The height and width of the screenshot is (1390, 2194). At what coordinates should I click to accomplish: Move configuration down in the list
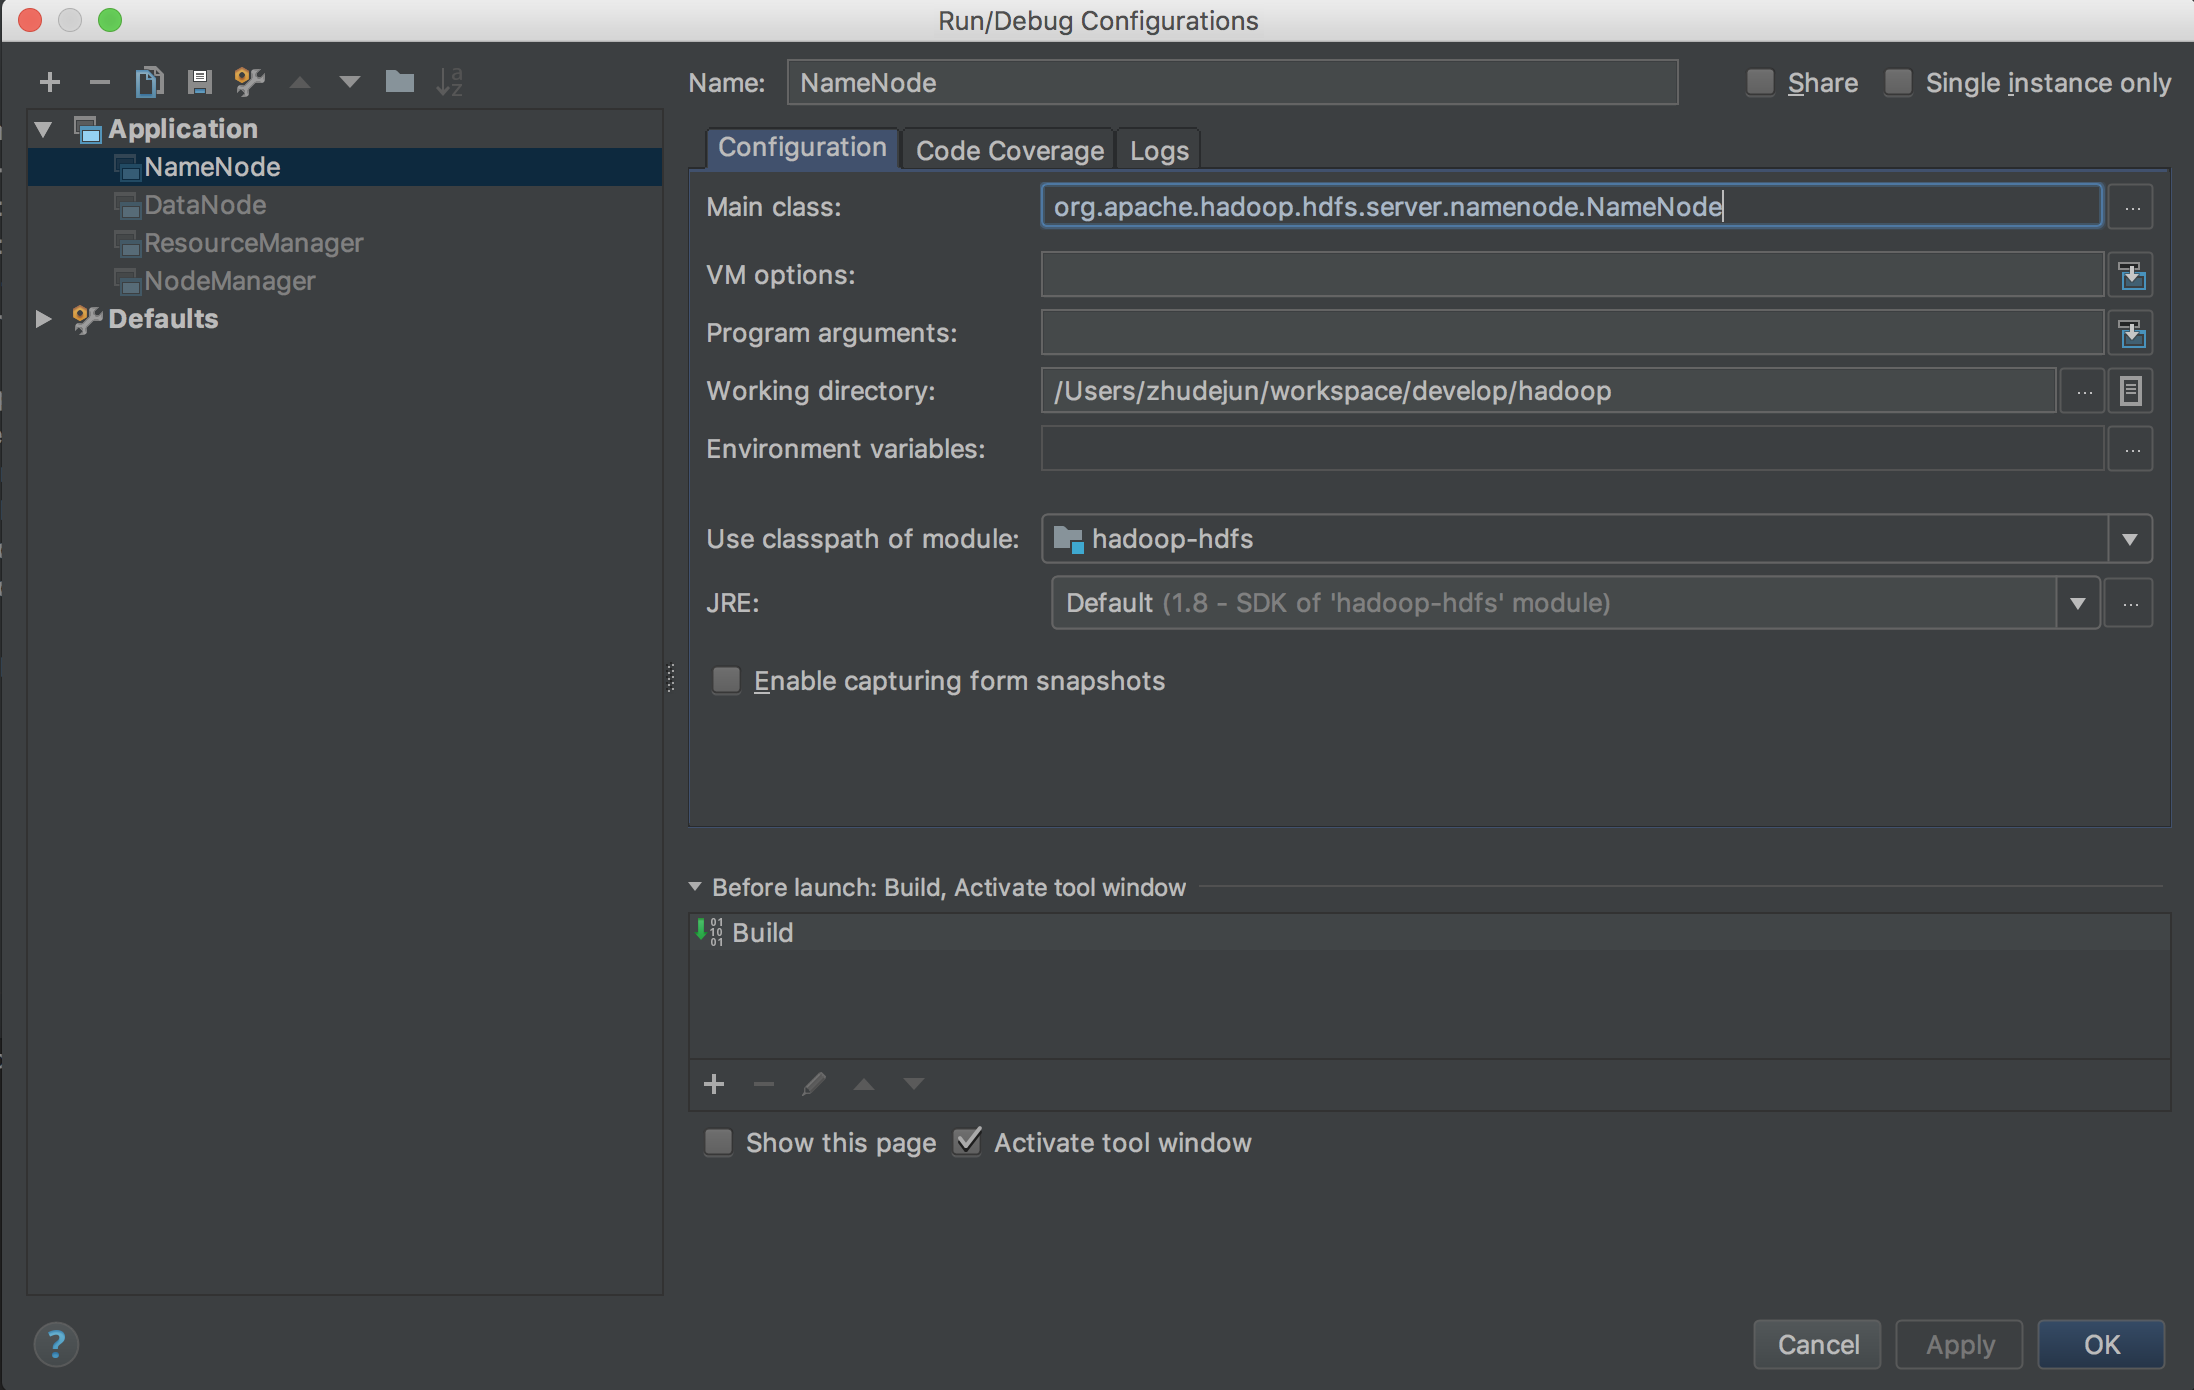349,82
